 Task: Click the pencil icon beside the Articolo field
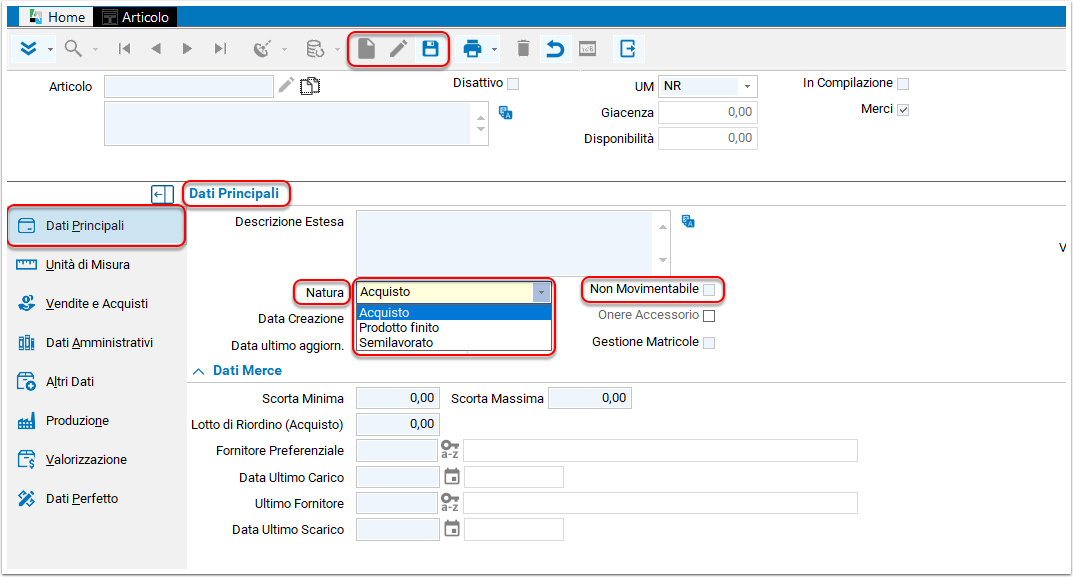point(286,86)
